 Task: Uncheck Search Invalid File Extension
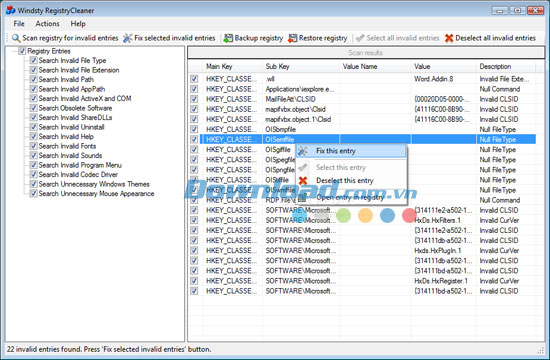33,70
